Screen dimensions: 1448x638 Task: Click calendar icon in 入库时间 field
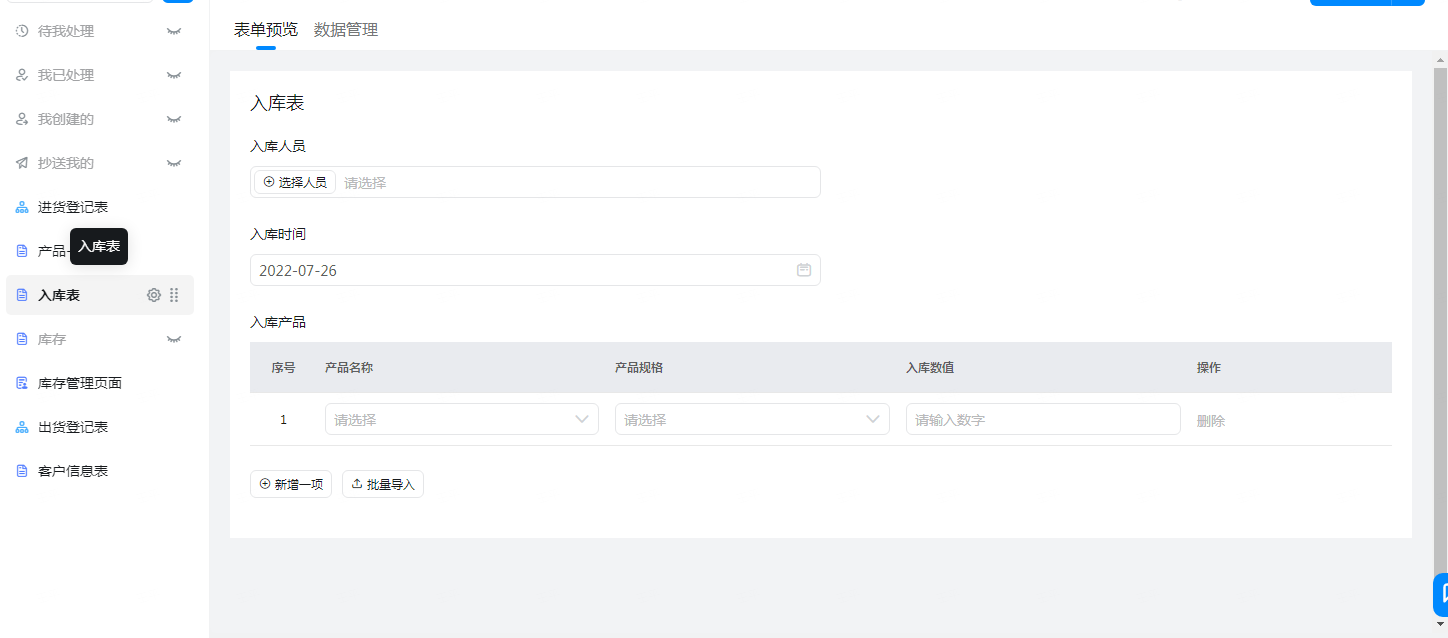tap(803, 270)
